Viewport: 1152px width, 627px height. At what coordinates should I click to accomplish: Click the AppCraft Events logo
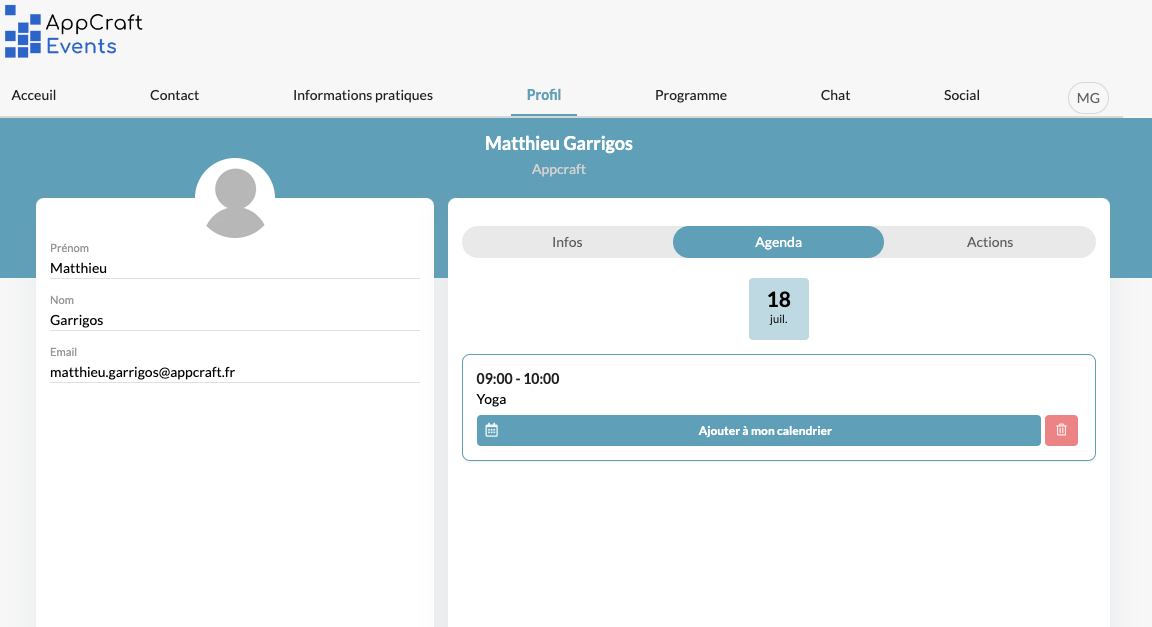[74, 34]
